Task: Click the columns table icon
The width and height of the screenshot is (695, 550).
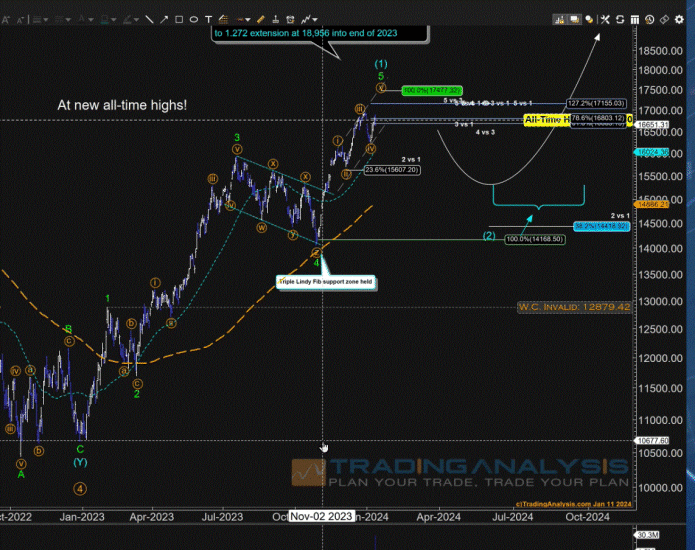Action: (x=635, y=19)
